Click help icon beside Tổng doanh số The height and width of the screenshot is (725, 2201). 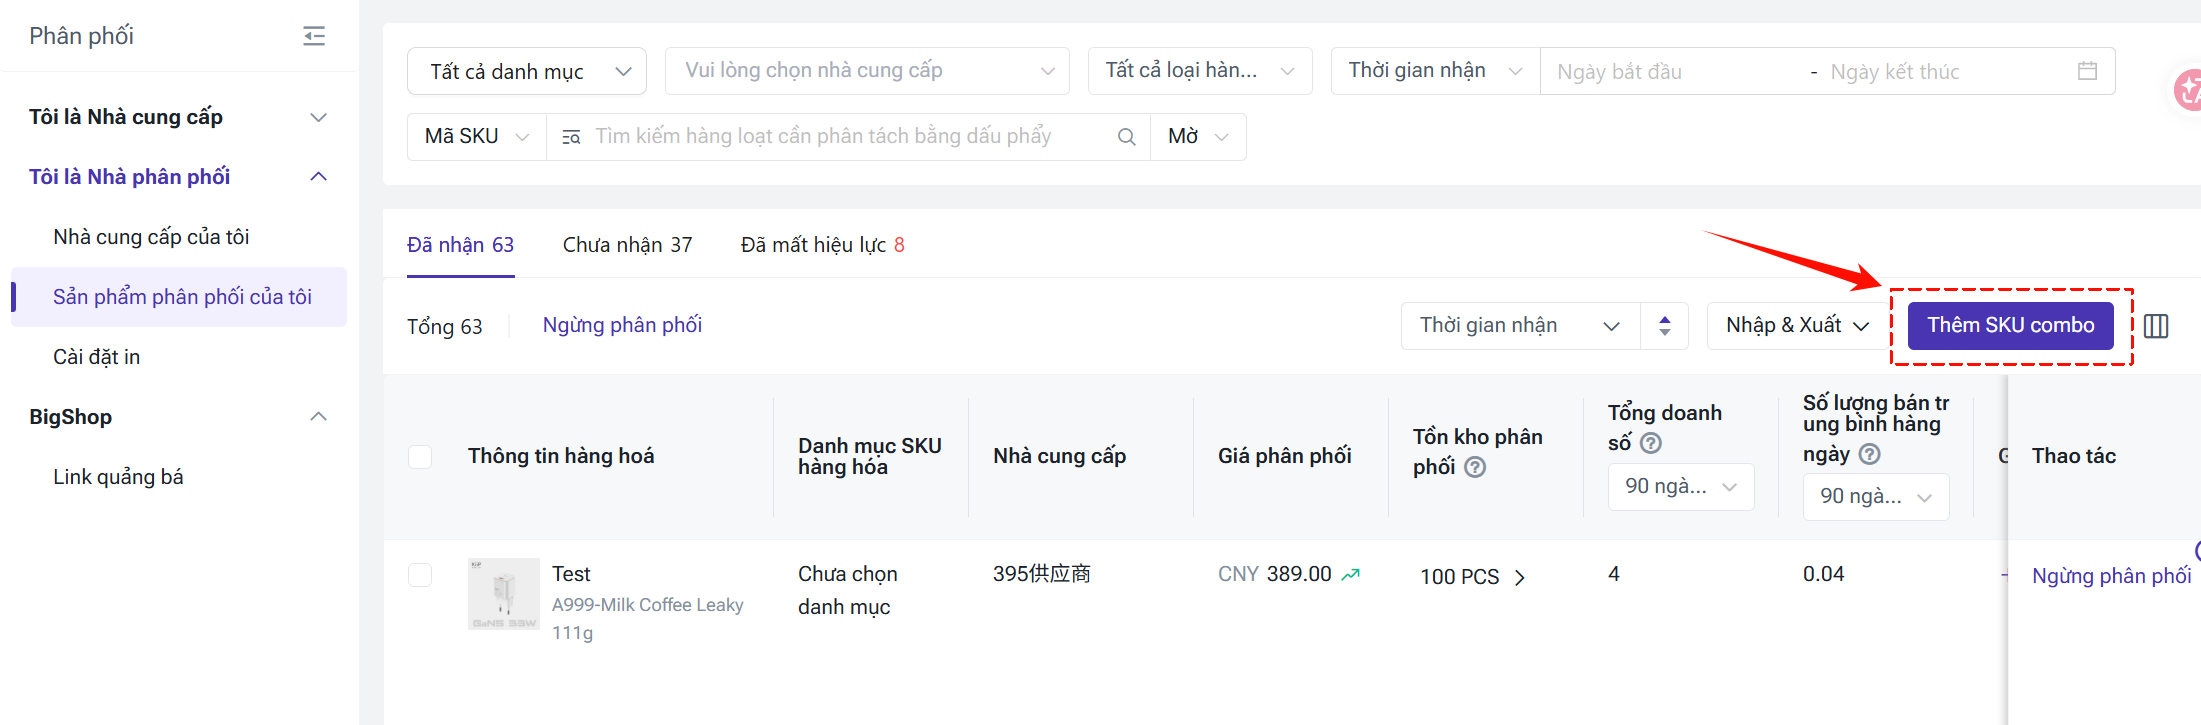click(1651, 443)
